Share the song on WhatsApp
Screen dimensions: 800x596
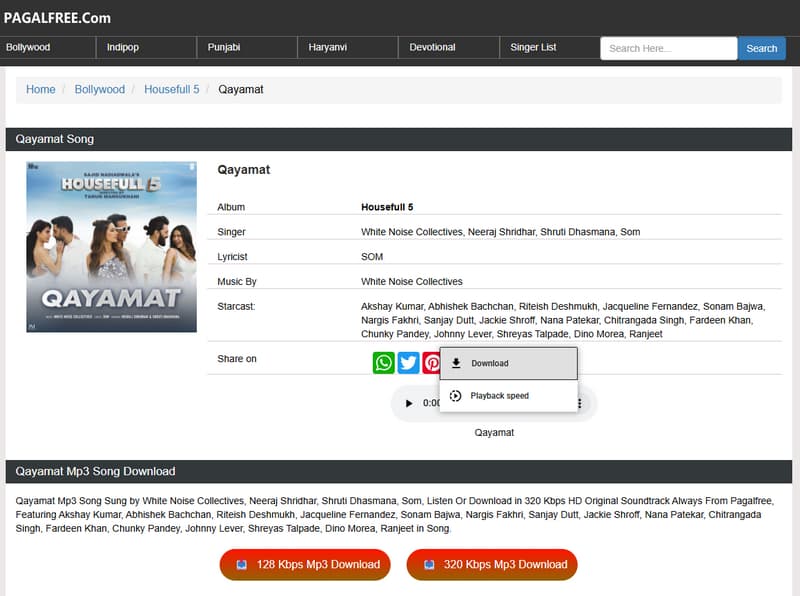(x=384, y=363)
